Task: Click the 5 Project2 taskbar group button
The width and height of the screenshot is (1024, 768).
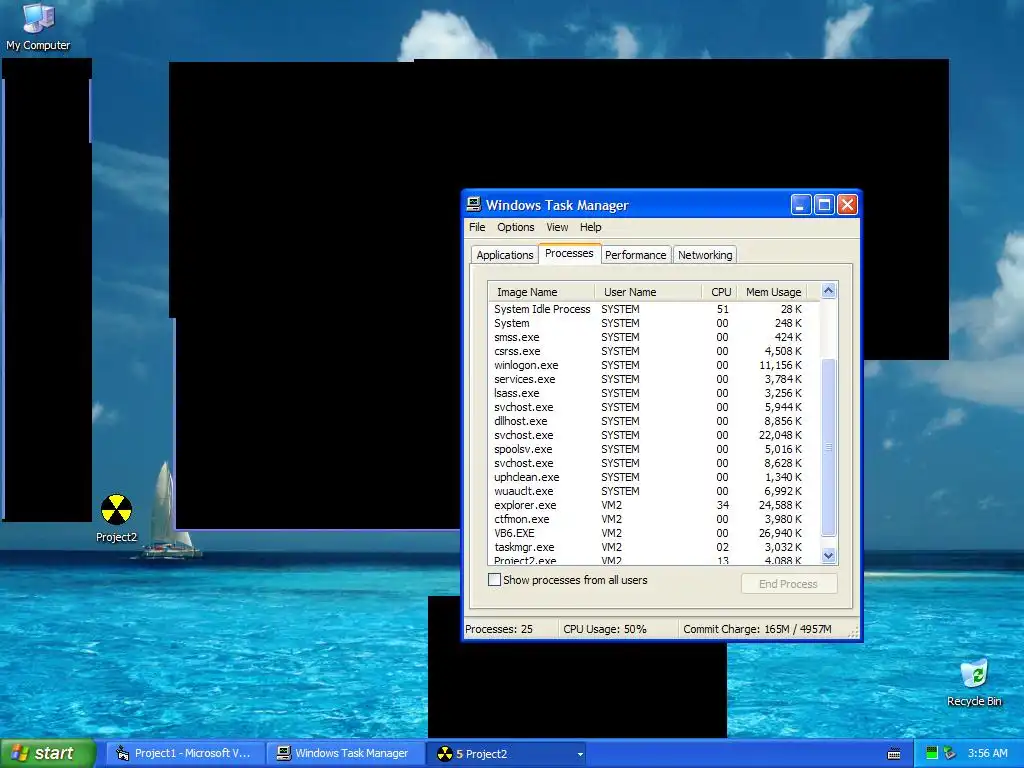Action: [506, 754]
